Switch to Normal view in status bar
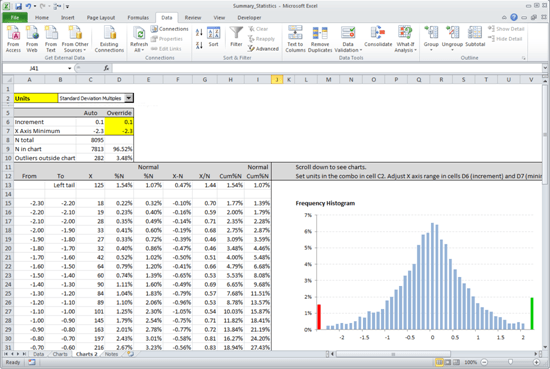 (439, 362)
